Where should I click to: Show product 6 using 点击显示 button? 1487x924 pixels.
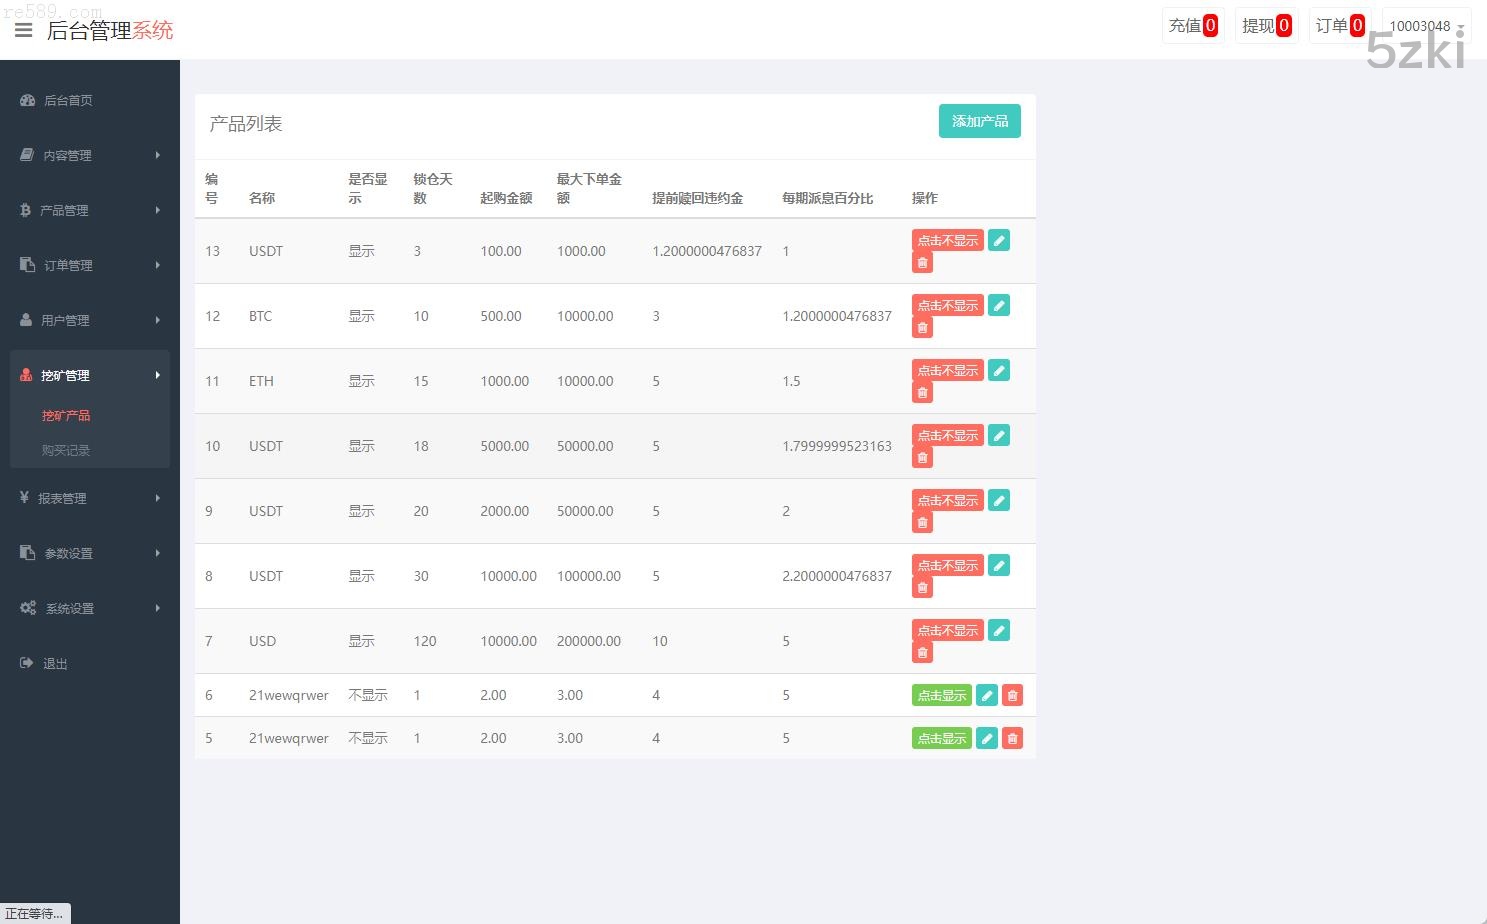(941, 695)
